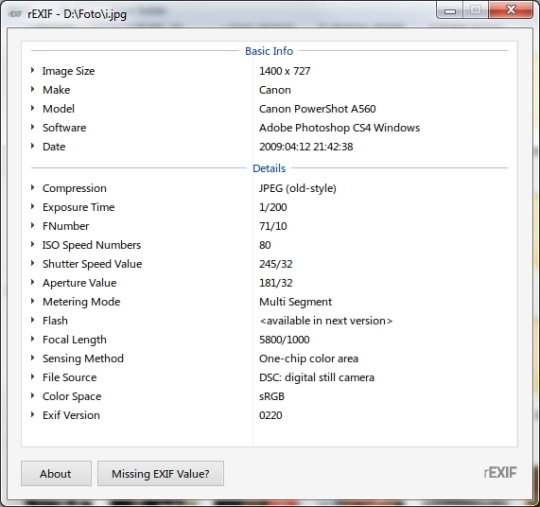
Task: Close the rEXIF window
Action: (511, 10)
